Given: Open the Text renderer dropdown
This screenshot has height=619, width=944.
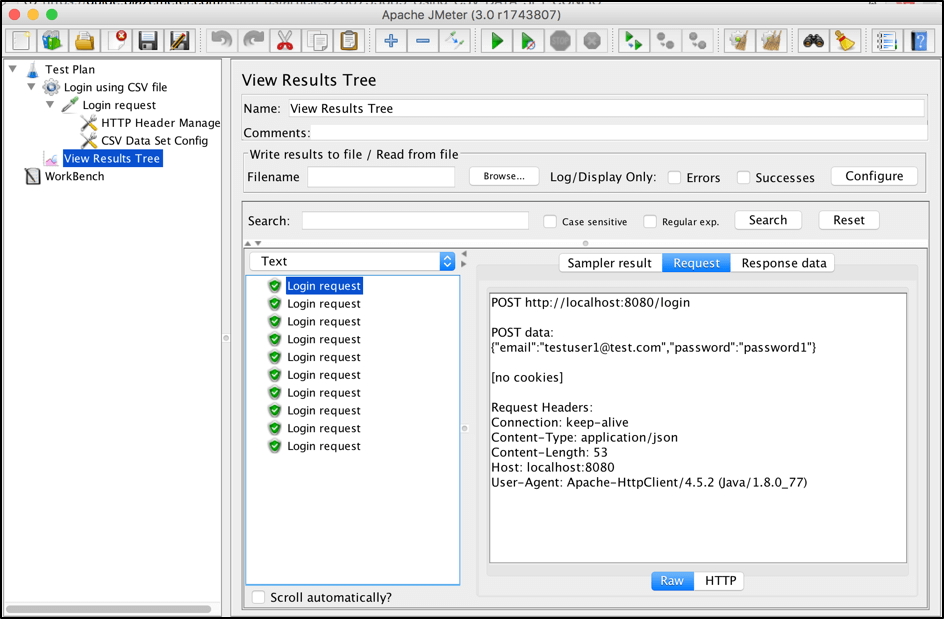Looking at the screenshot, I should 352,261.
